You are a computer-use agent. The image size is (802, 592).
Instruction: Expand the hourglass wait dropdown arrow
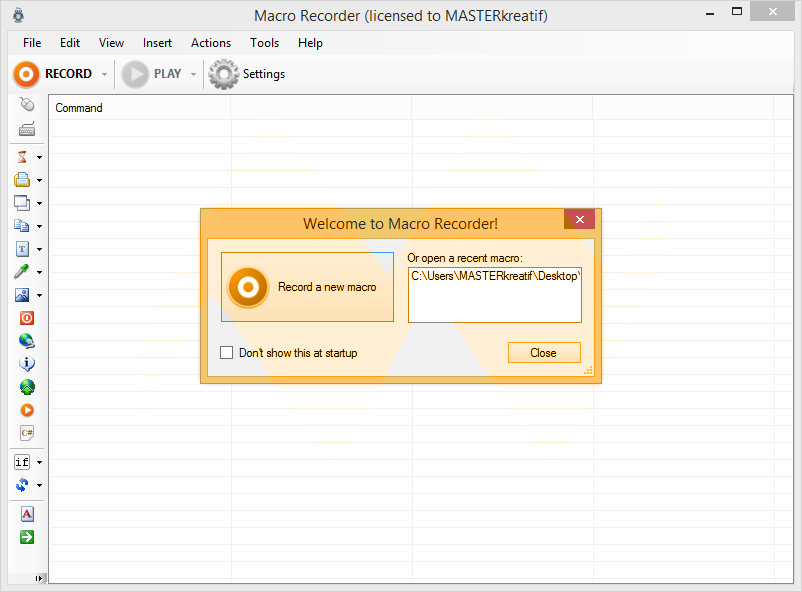coord(39,158)
